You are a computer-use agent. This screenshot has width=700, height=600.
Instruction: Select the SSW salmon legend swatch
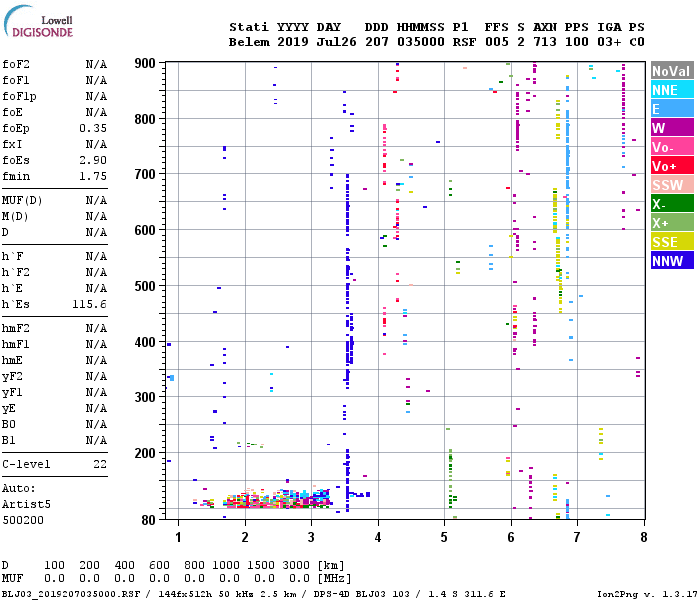click(x=672, y=185)
